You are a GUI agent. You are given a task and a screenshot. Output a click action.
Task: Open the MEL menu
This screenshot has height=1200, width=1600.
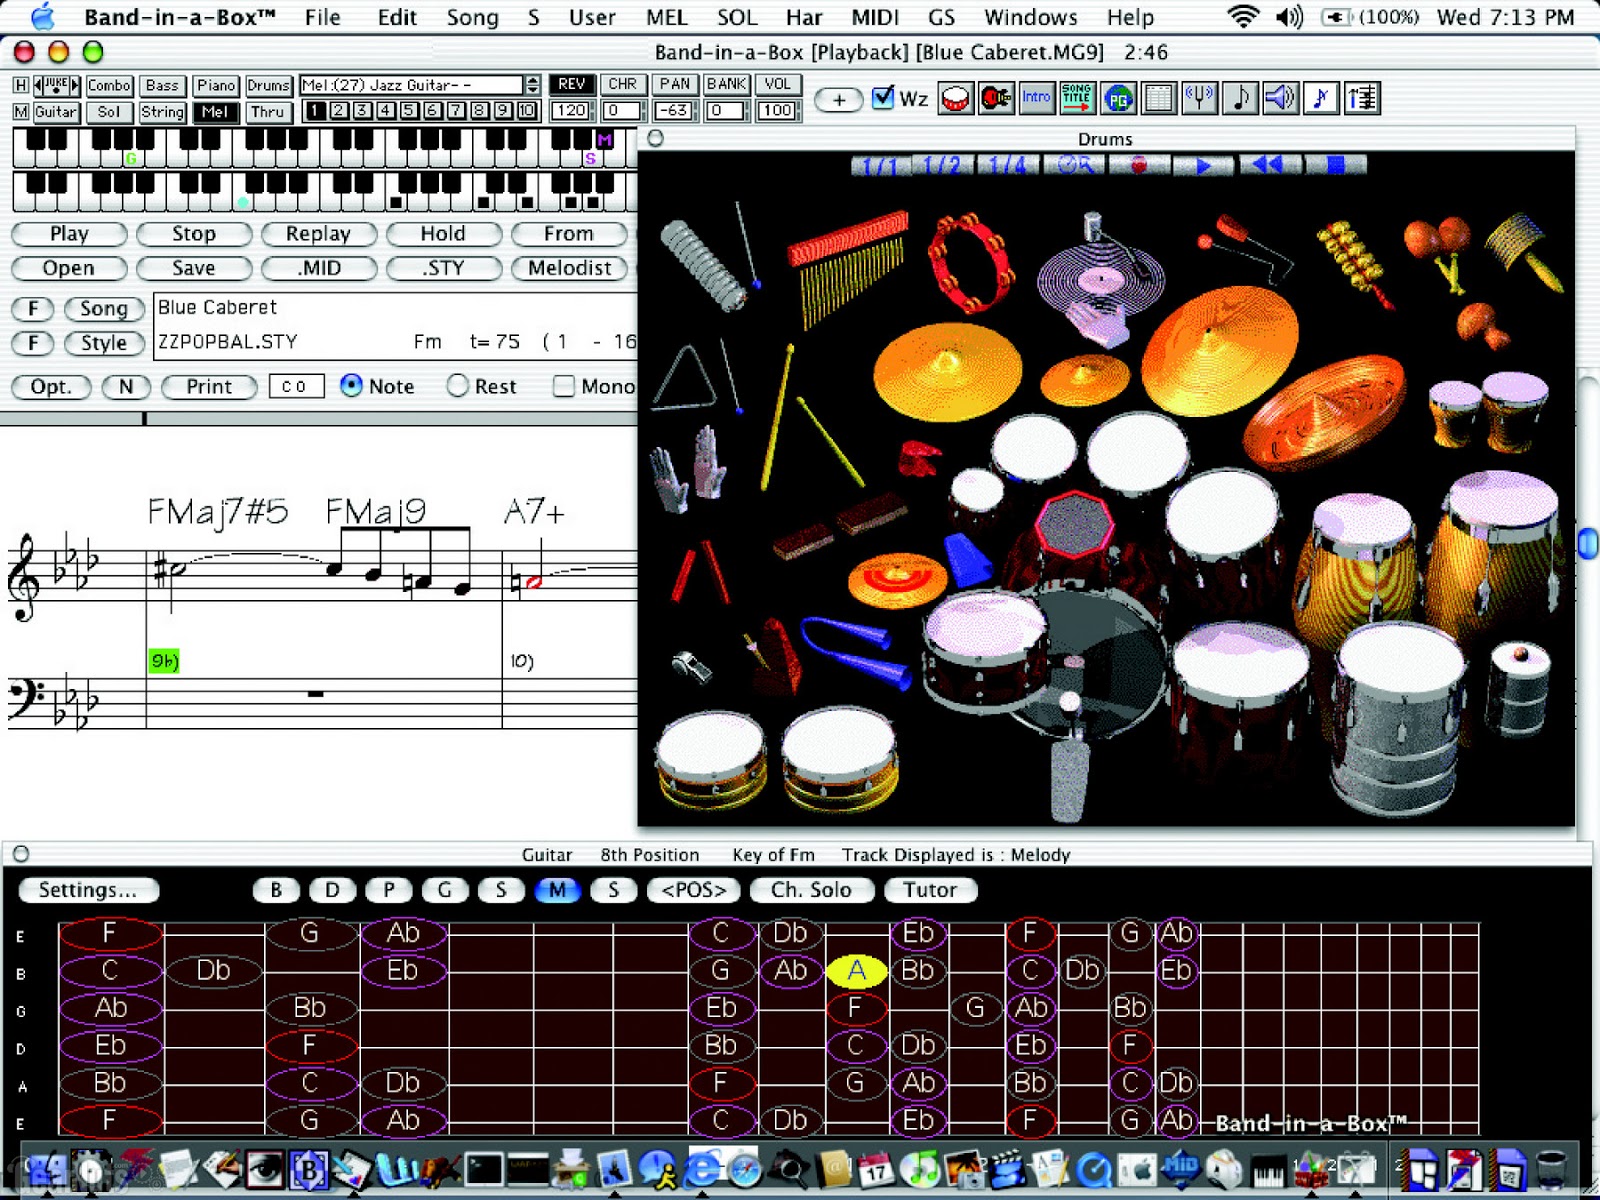[666, 17]
